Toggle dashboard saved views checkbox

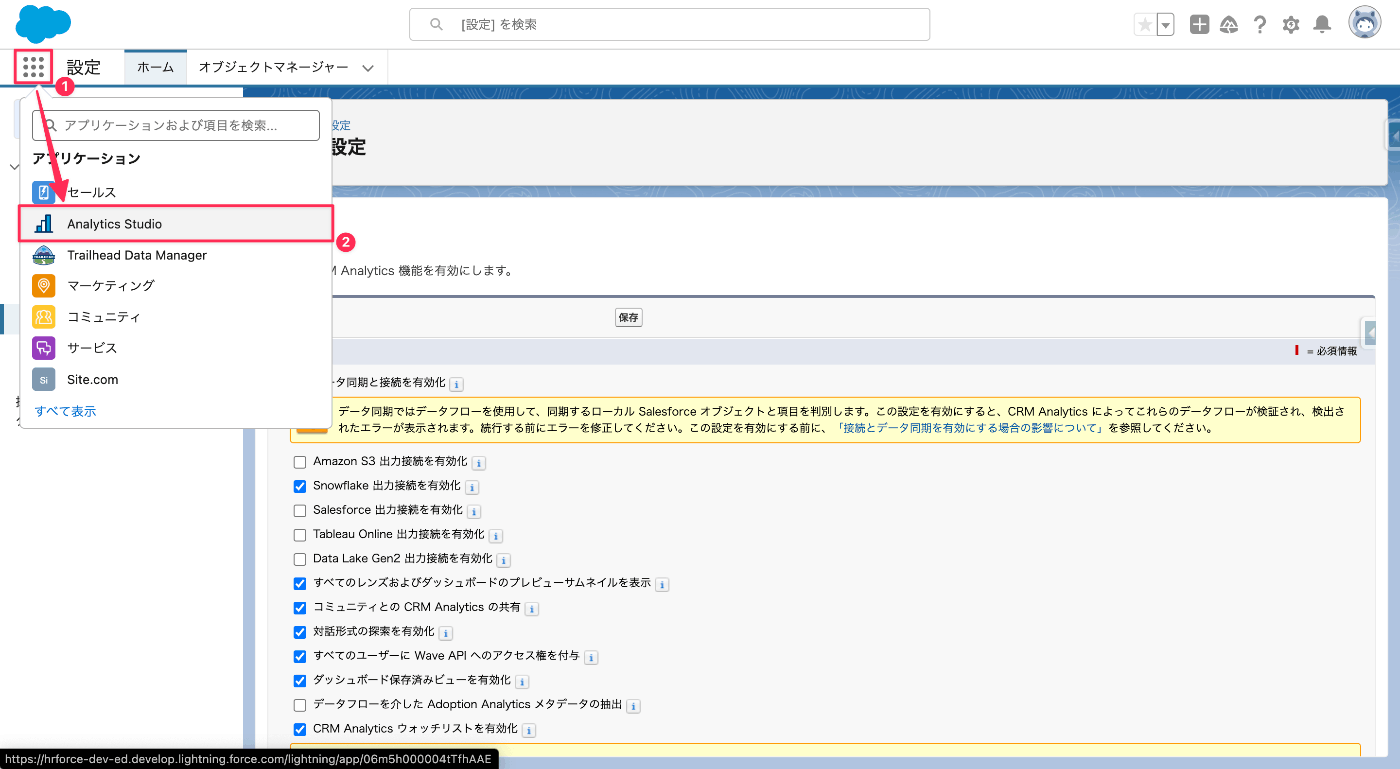[x=300, y=681]
